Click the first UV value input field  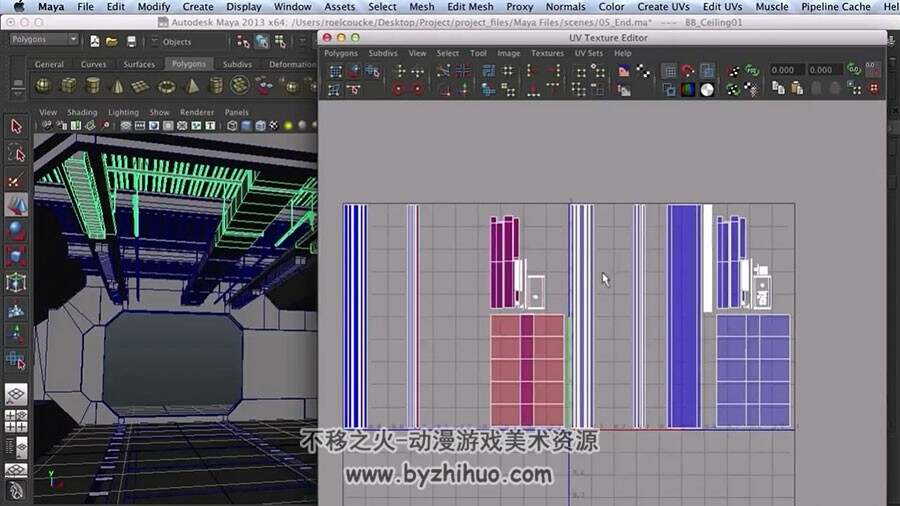point(785,70)
